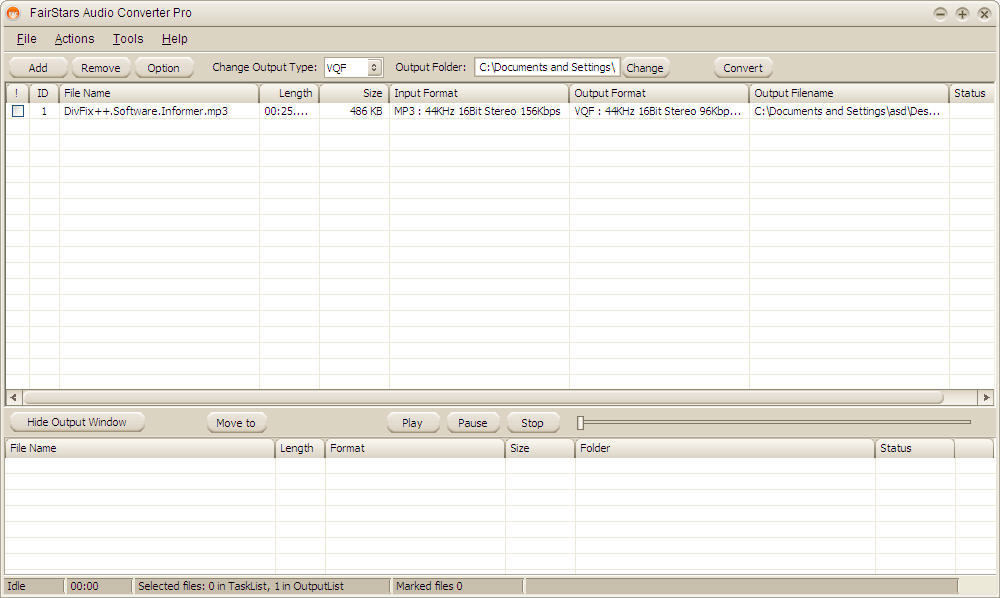Click the Add button
1000x598 pixels.
click(38, 68)
